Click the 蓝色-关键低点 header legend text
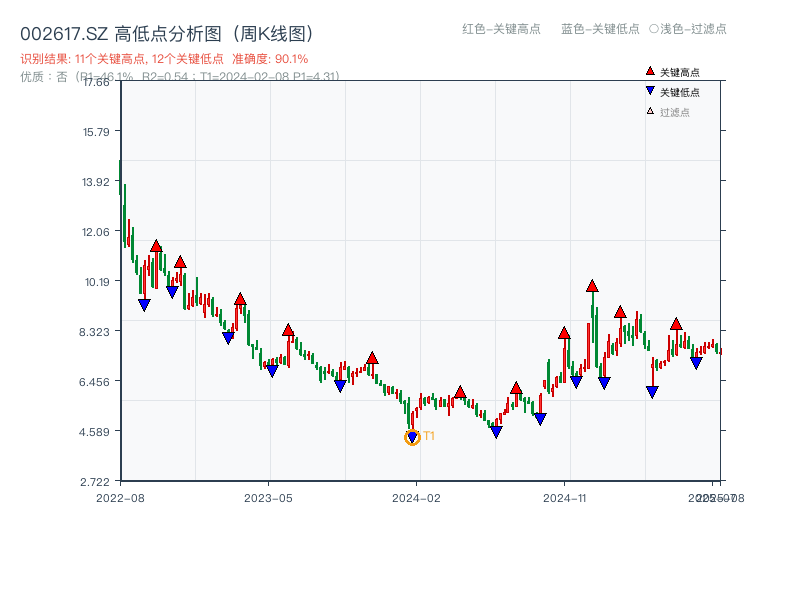The width and height of the screenshot is (800, 600). (600, 29)
